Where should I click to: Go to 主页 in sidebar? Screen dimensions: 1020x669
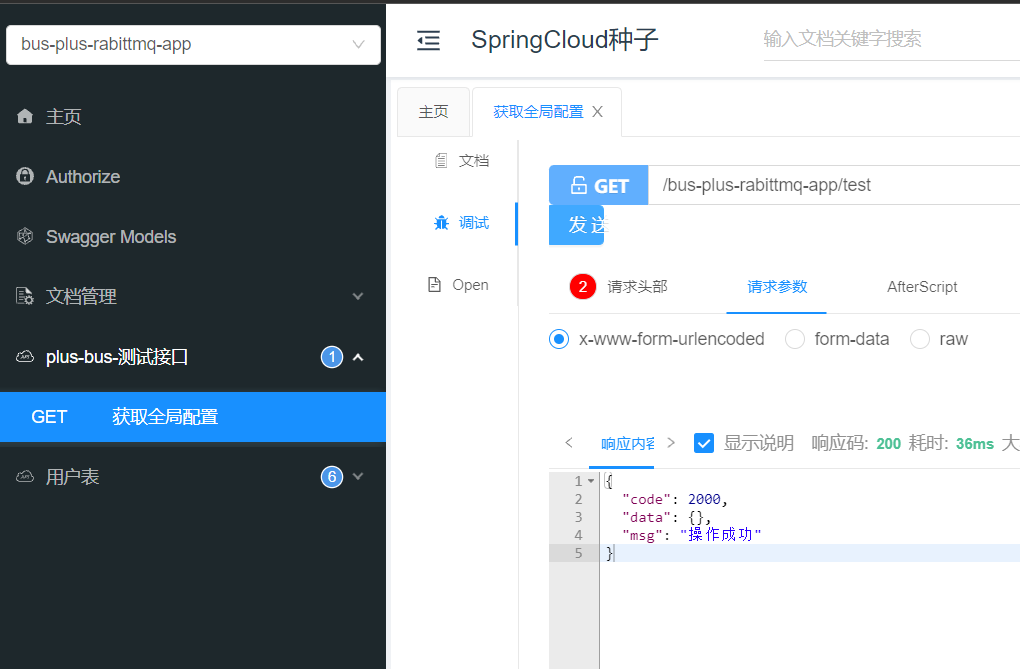pyautogui.click(x=193, y=116)
